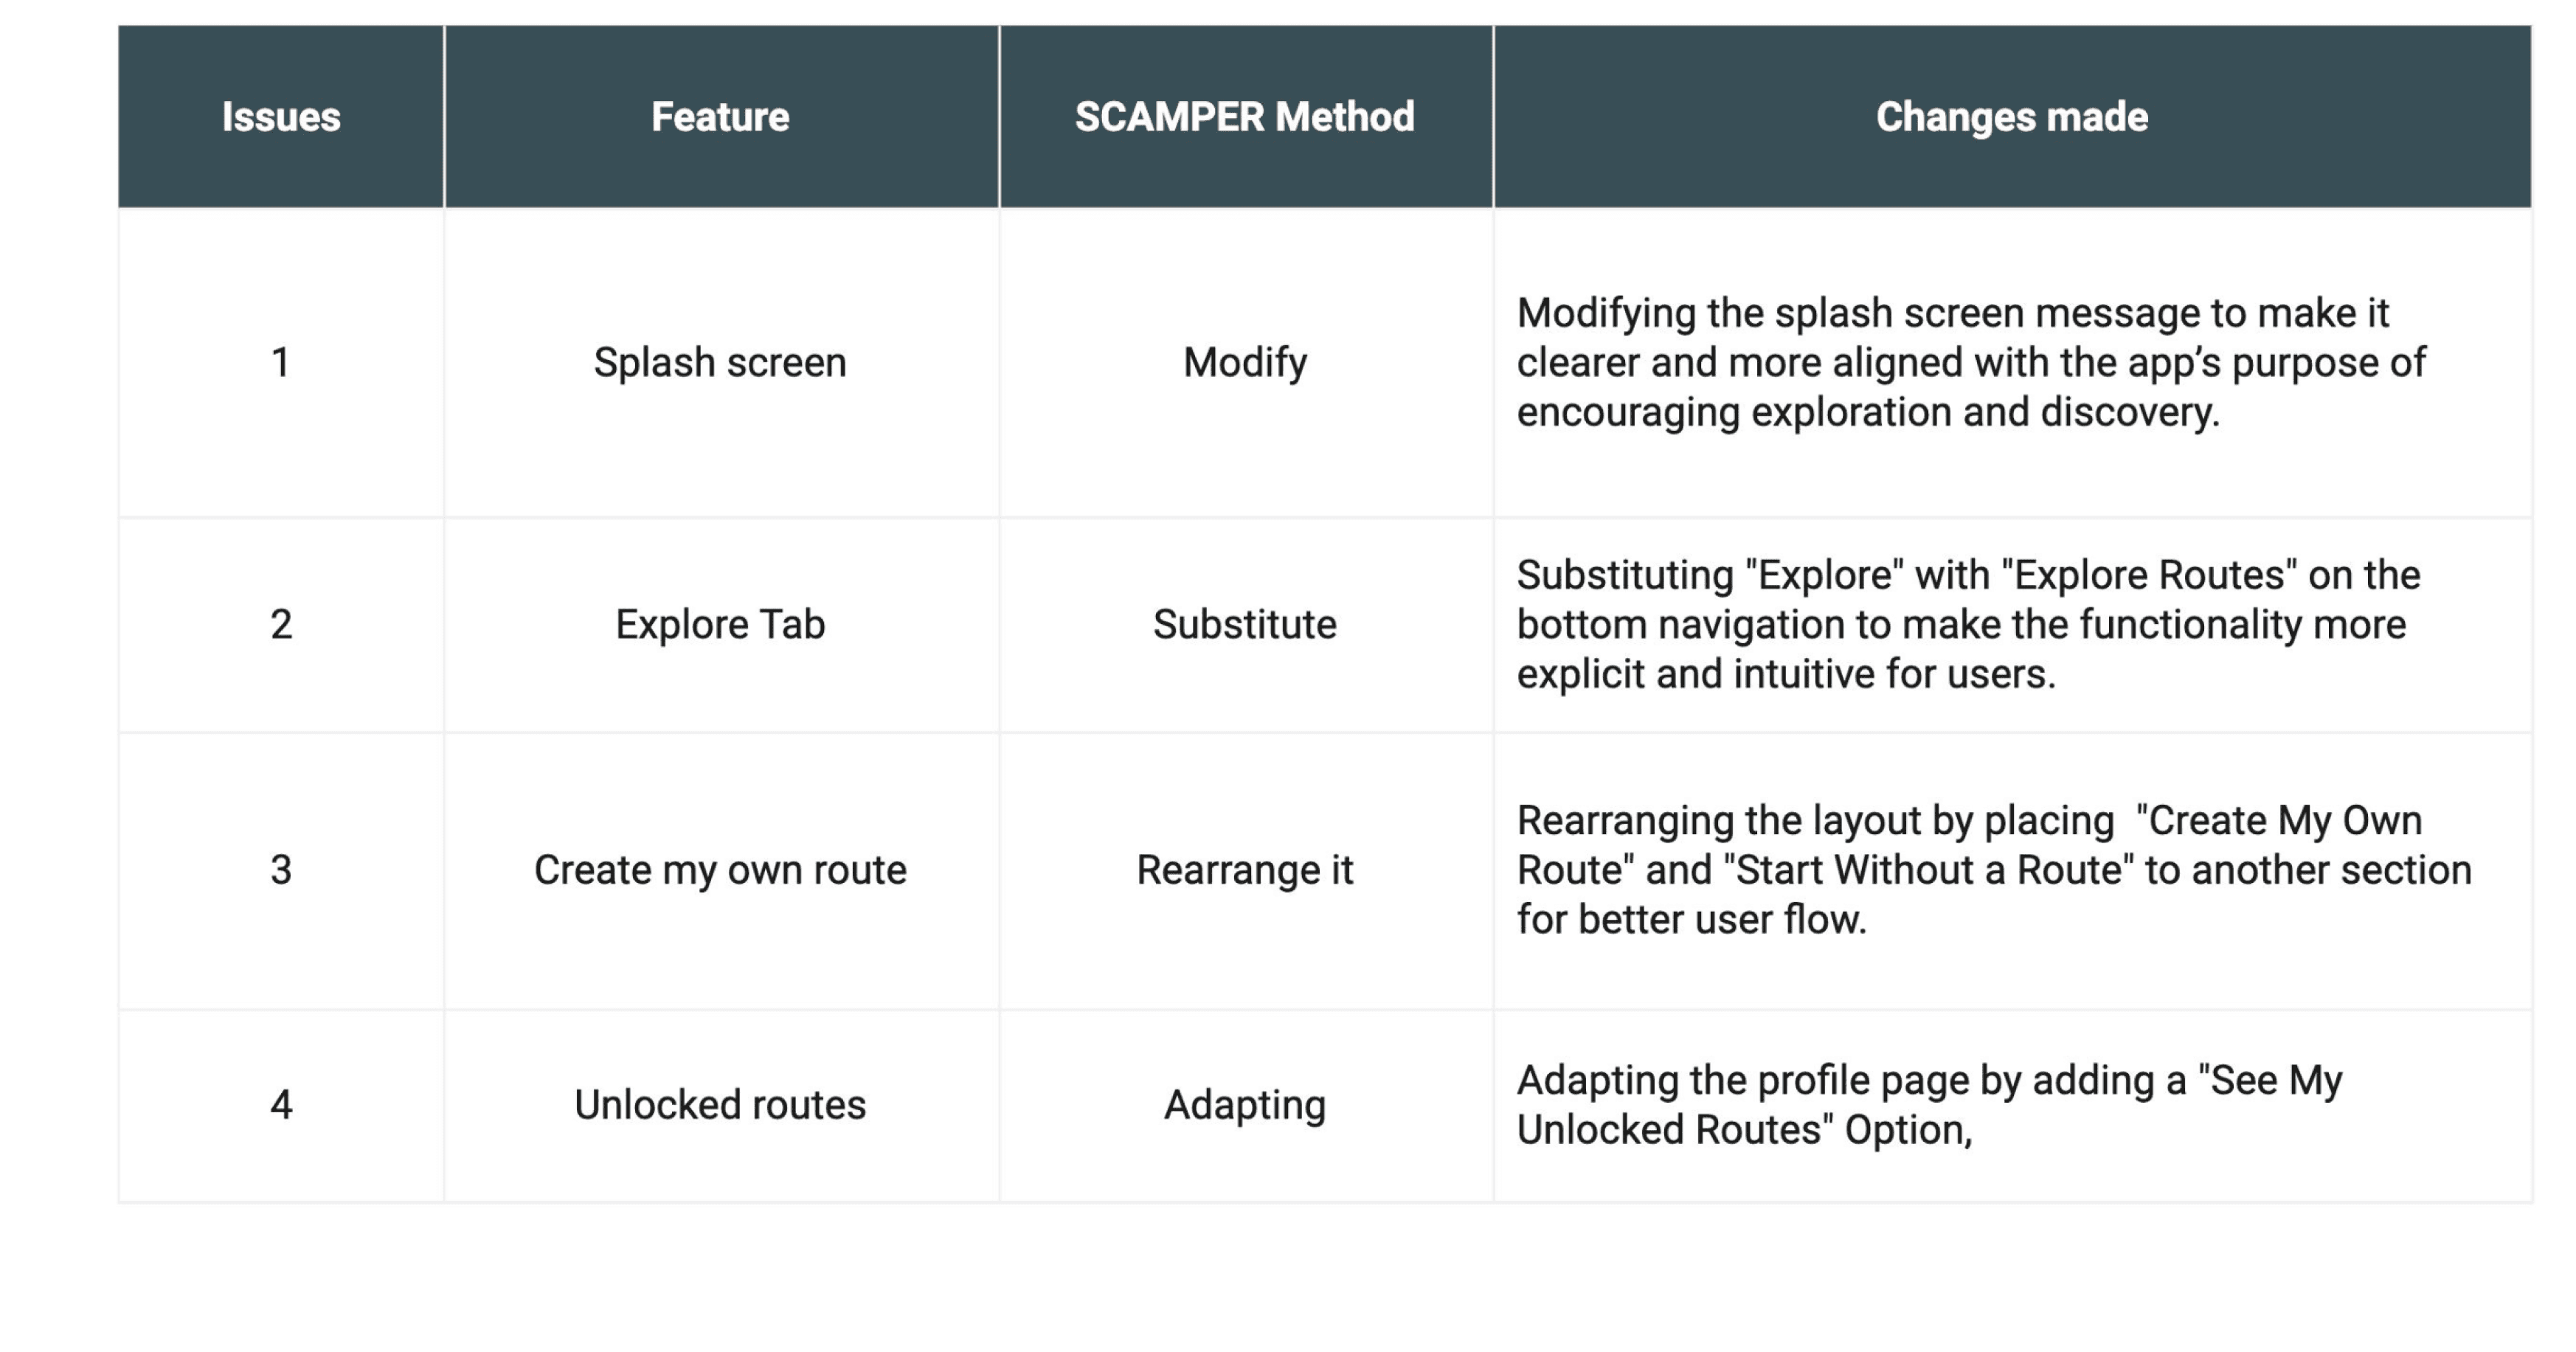Select the Splash screen feature cell
2576x1352 pixels.
tap(721, 362)
